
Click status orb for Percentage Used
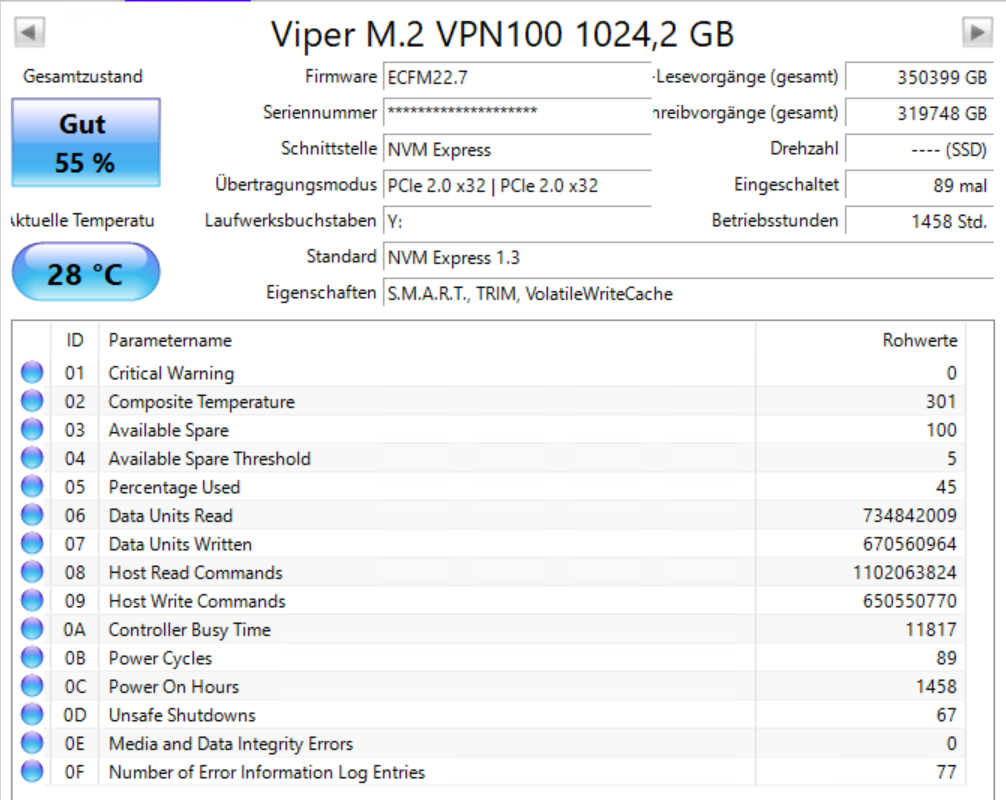[32, 486]
